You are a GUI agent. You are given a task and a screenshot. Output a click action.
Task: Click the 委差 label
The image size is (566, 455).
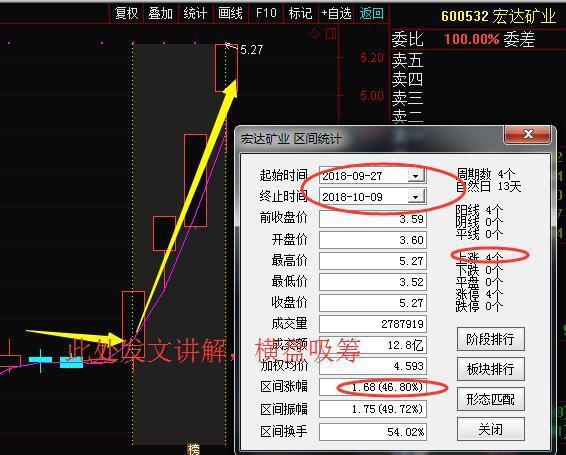(519, 39)
